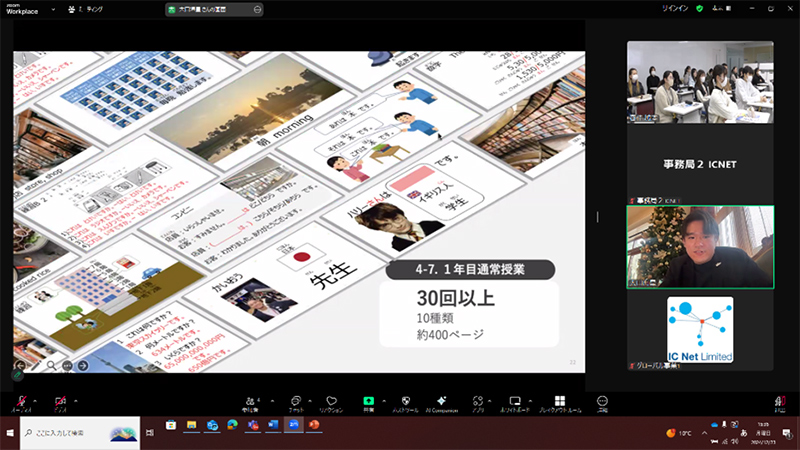Click the taskbar clock and date
The width and height of the screenshot is (800, 450).
[x=763, y=433]
